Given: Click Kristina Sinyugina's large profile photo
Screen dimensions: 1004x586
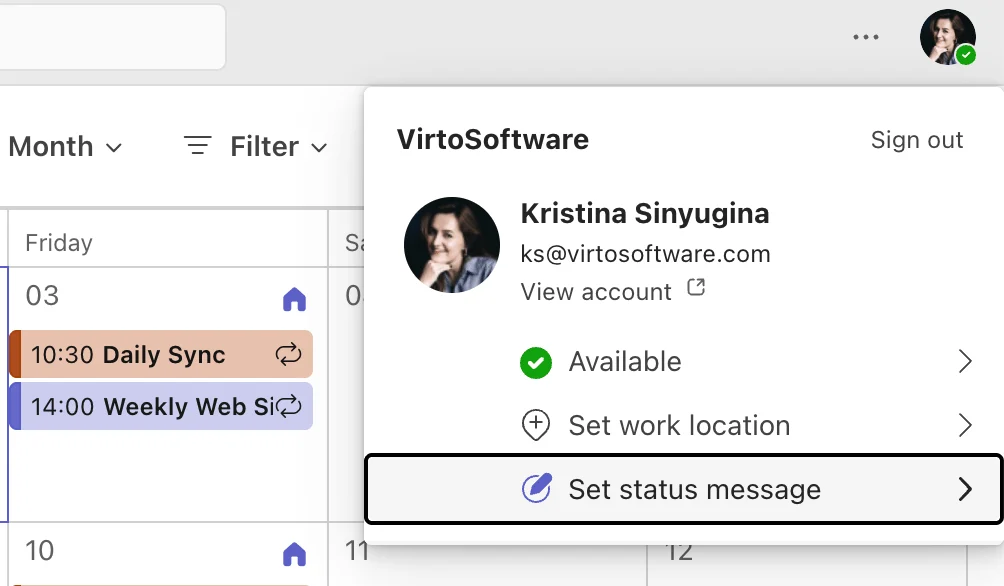Looking at the screenshot, I should coord(452,245).
